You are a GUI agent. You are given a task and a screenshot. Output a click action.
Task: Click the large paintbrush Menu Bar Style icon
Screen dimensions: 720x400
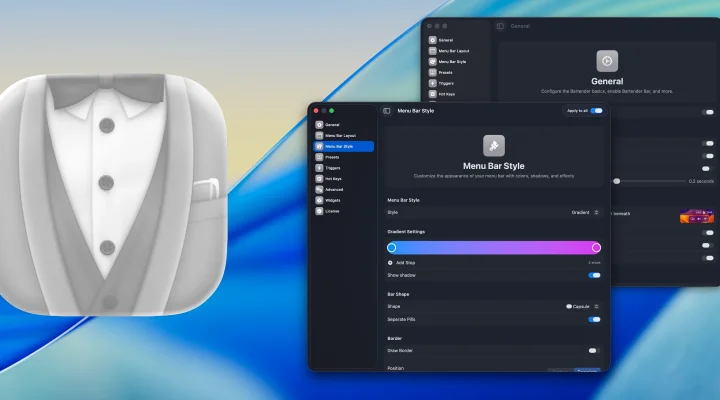coord(494,146)
